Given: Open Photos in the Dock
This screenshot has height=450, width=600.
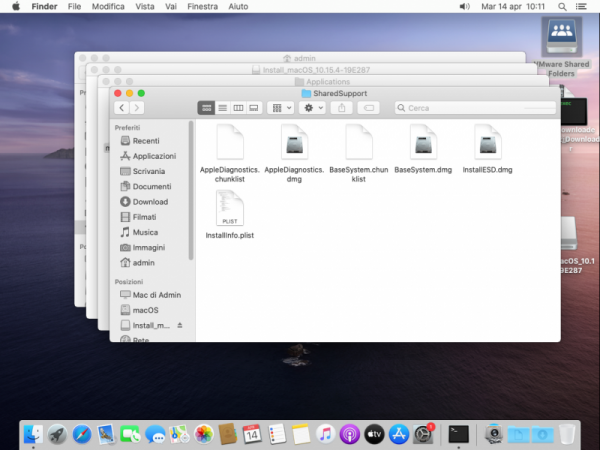Looking at the screenshot, I should (x=204, y=434).
